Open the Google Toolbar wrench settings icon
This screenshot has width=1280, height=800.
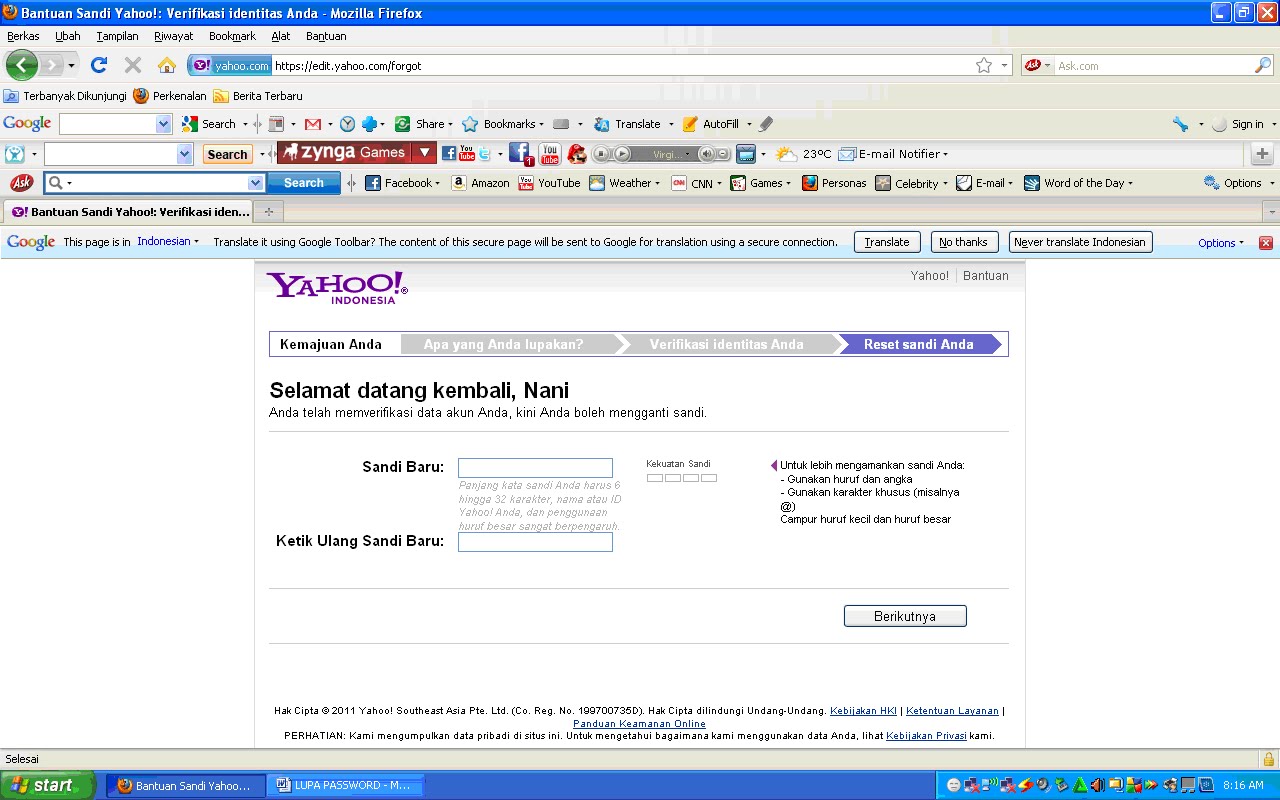point(1181,124)
